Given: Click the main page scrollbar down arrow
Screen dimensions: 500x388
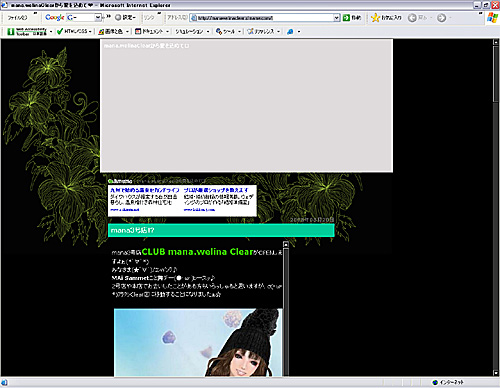Looking at the screenshot, I should (x=496, y=373).
